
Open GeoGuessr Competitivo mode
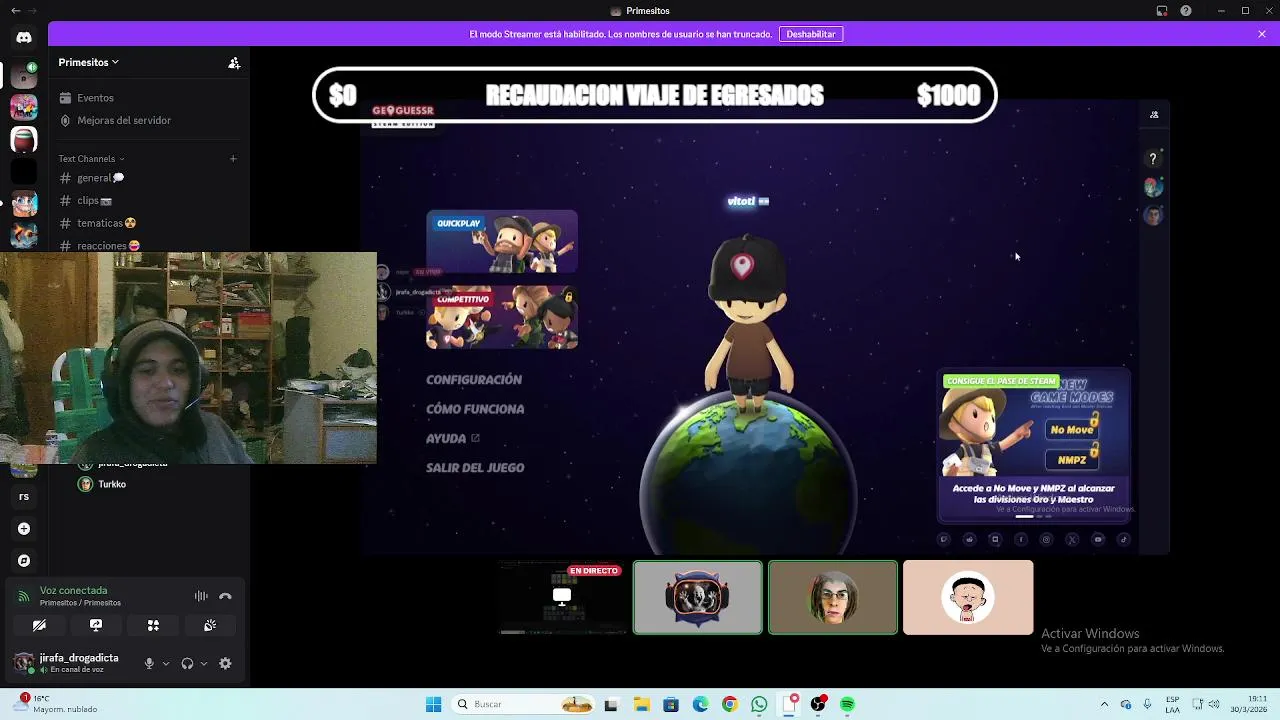point(502,318)
